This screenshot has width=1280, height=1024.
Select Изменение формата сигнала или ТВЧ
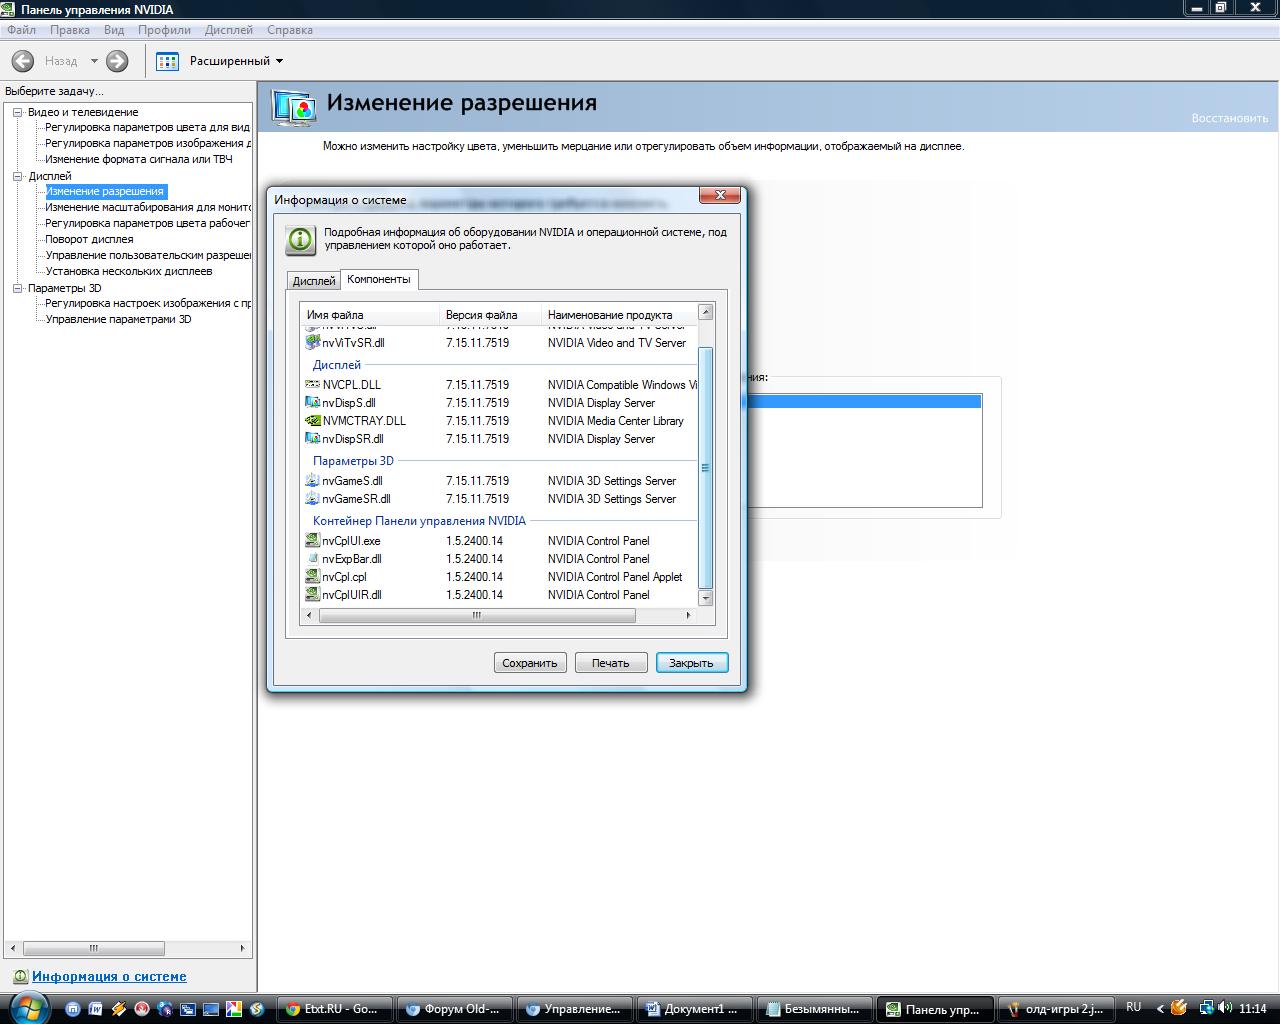click(139, 159)
